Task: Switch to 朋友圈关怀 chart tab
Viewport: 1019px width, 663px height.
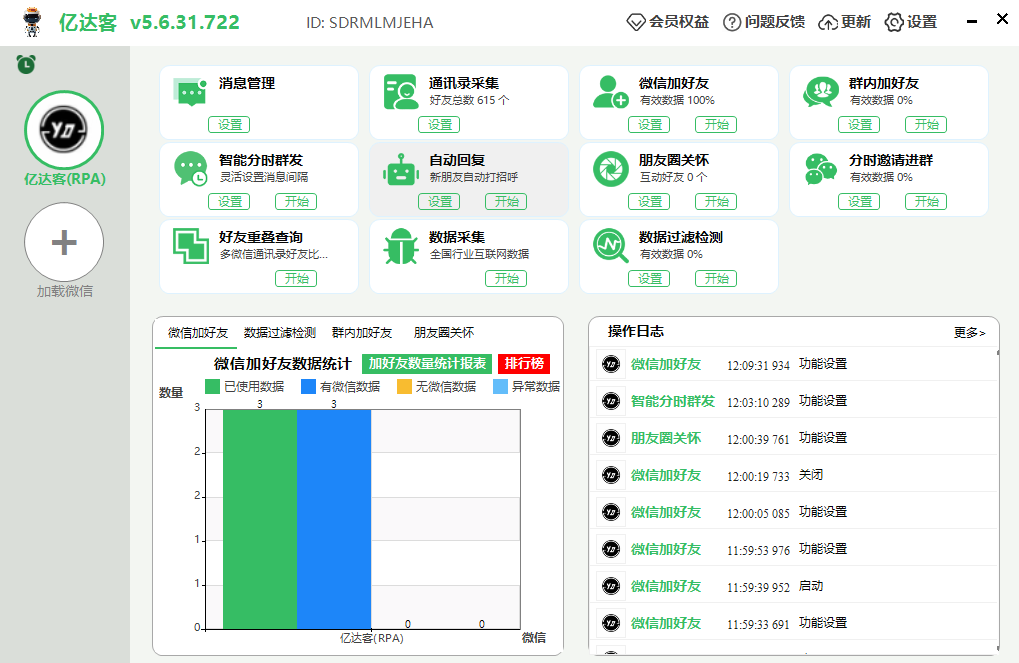Action: 444,333
